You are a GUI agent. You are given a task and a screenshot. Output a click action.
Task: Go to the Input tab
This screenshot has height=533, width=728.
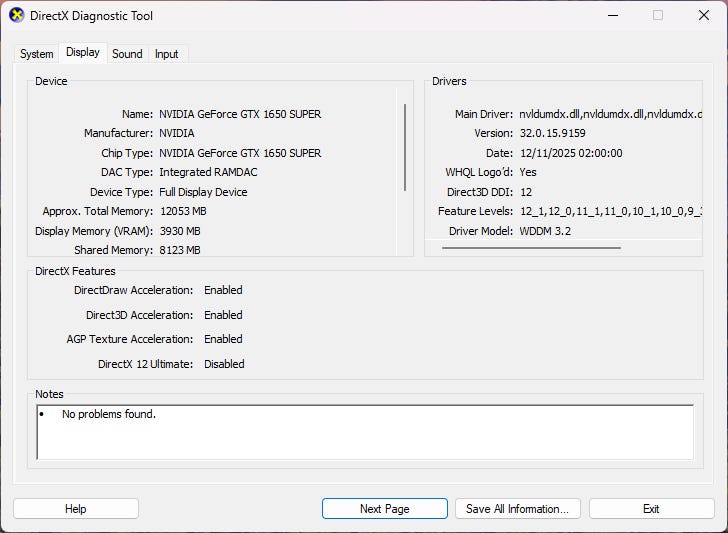167,54
